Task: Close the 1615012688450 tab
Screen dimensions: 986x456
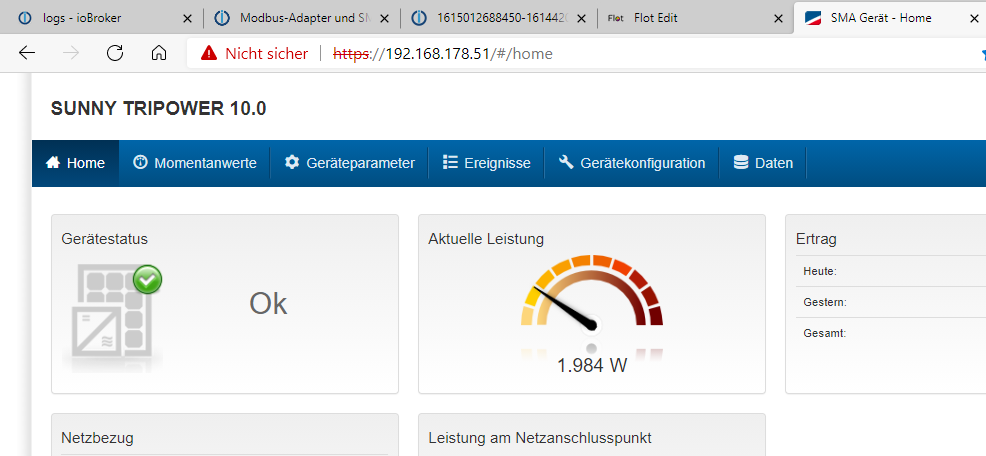Action: (581, 19)
